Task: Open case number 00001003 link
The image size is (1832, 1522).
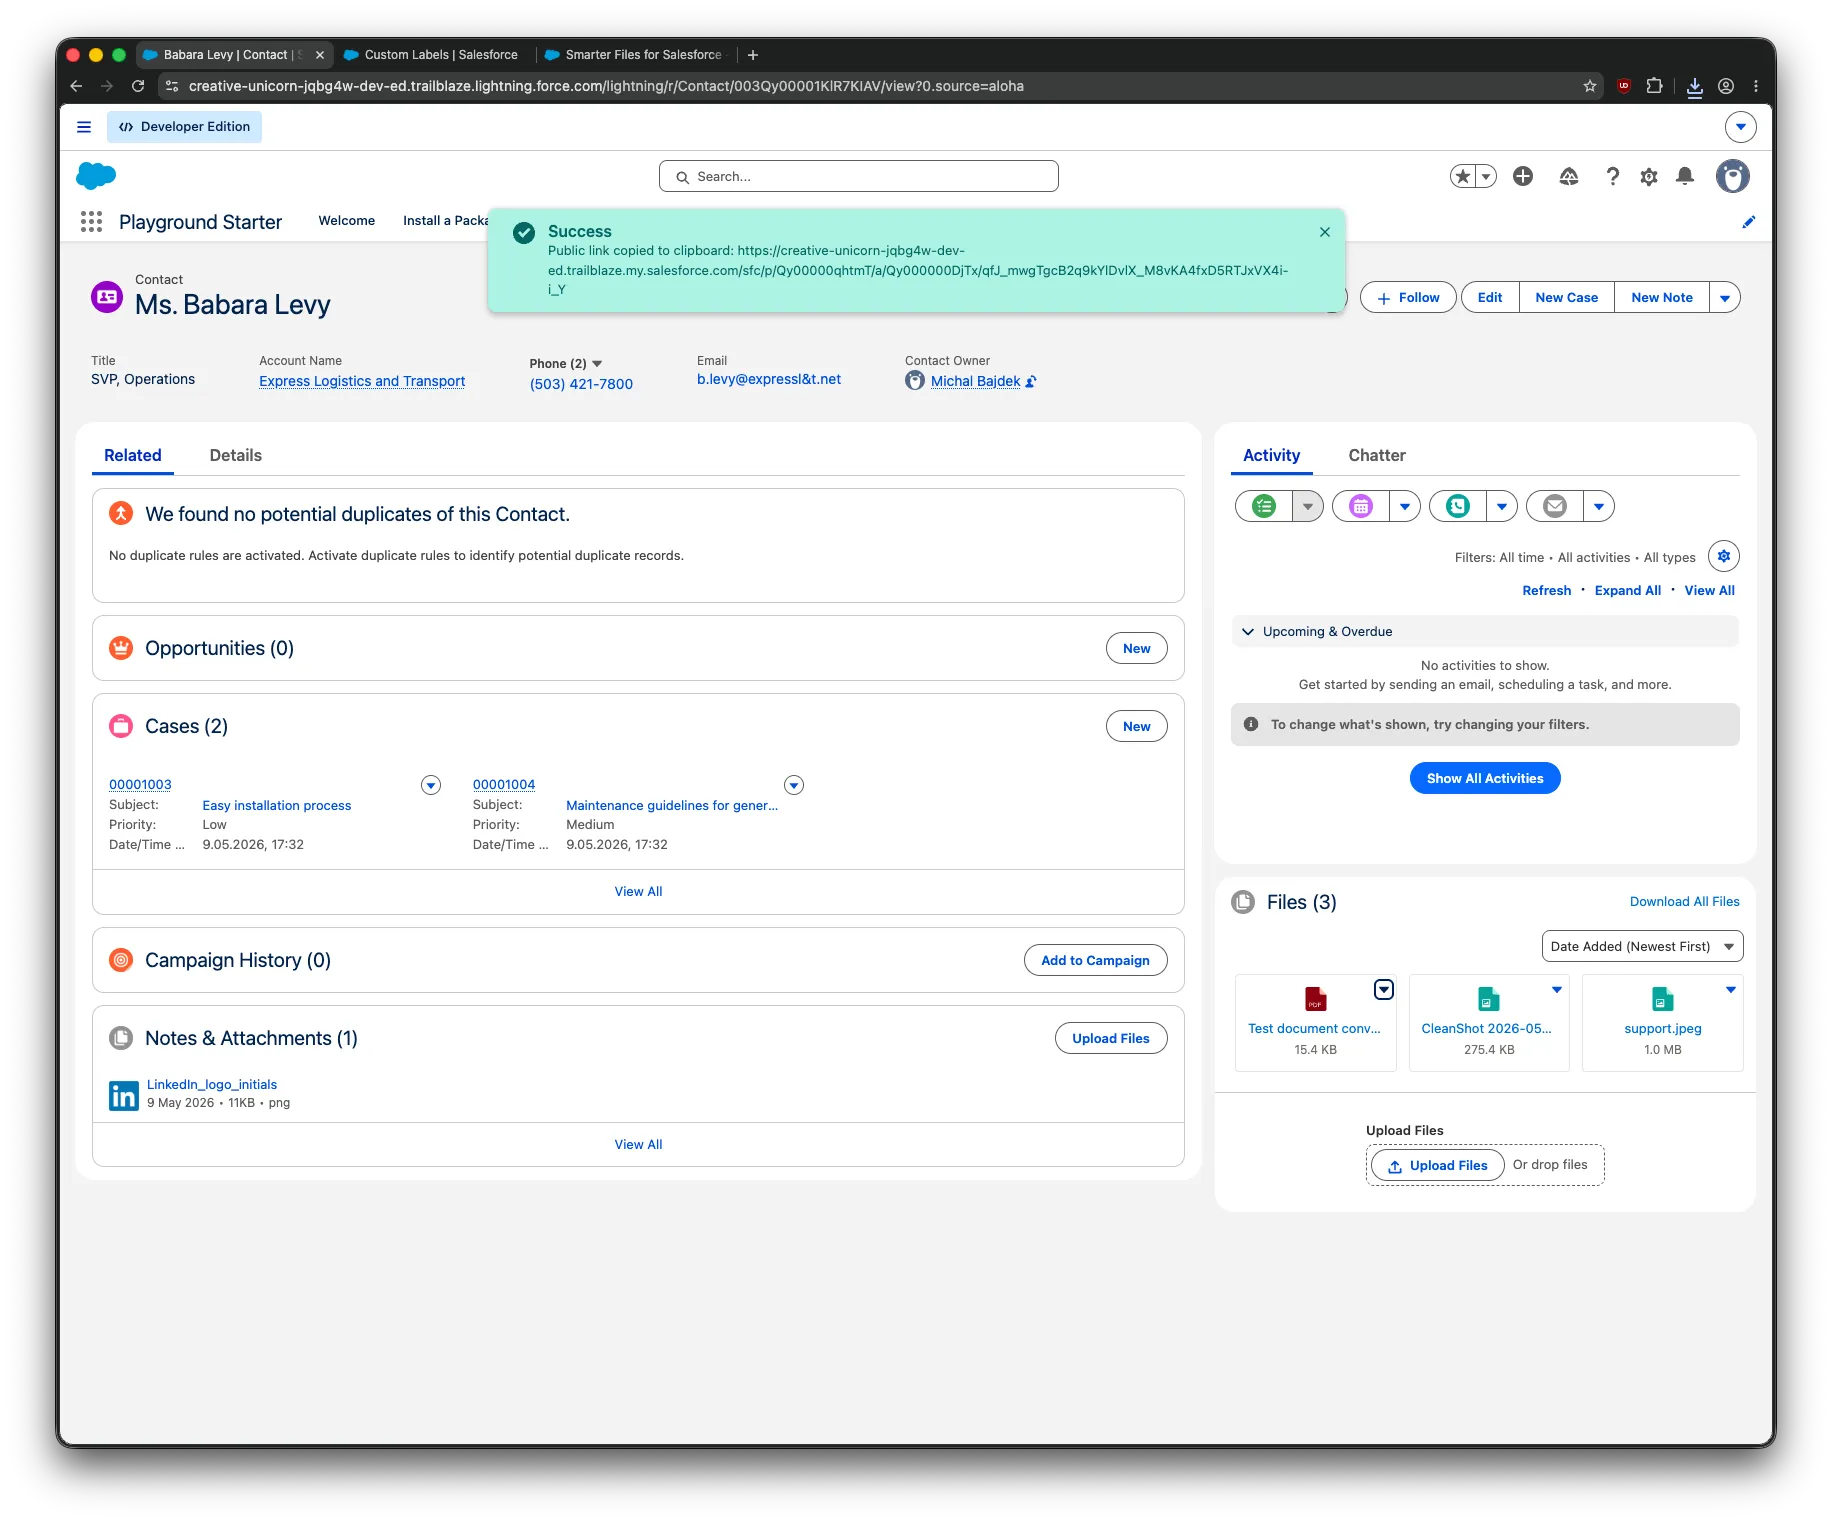Action: pyautogui.click(x=140, y=785)
